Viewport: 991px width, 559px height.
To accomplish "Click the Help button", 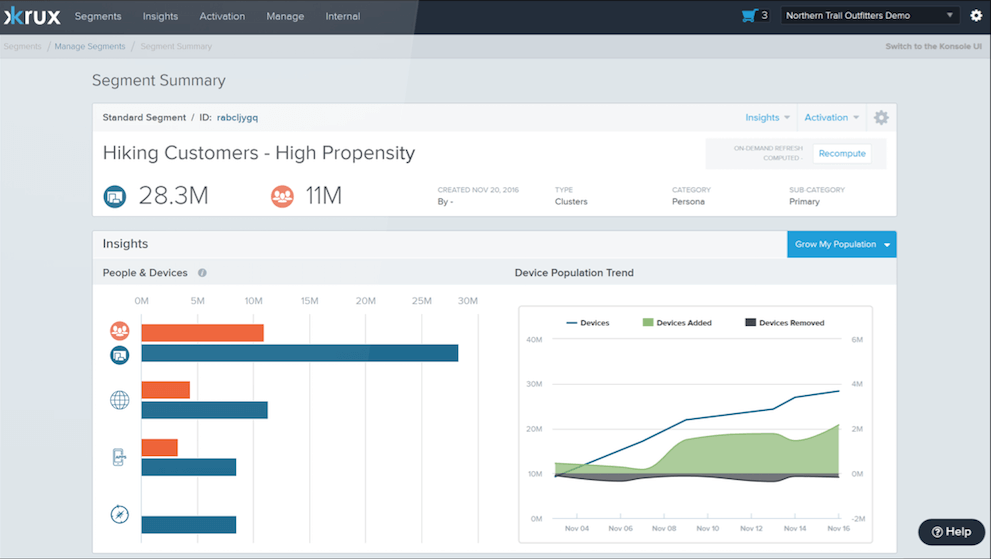I will (951, 532).
